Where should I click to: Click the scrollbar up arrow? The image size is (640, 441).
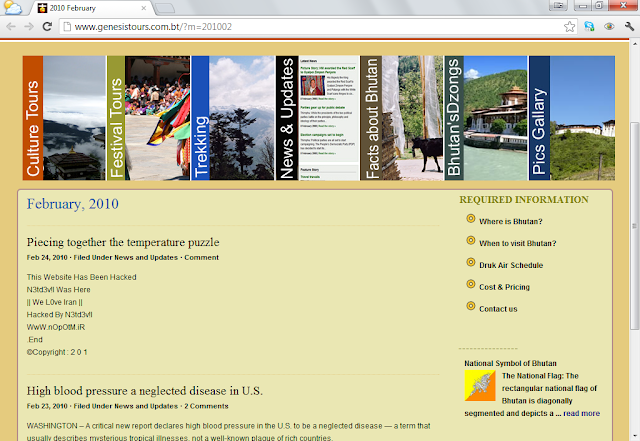pos(635,43)
